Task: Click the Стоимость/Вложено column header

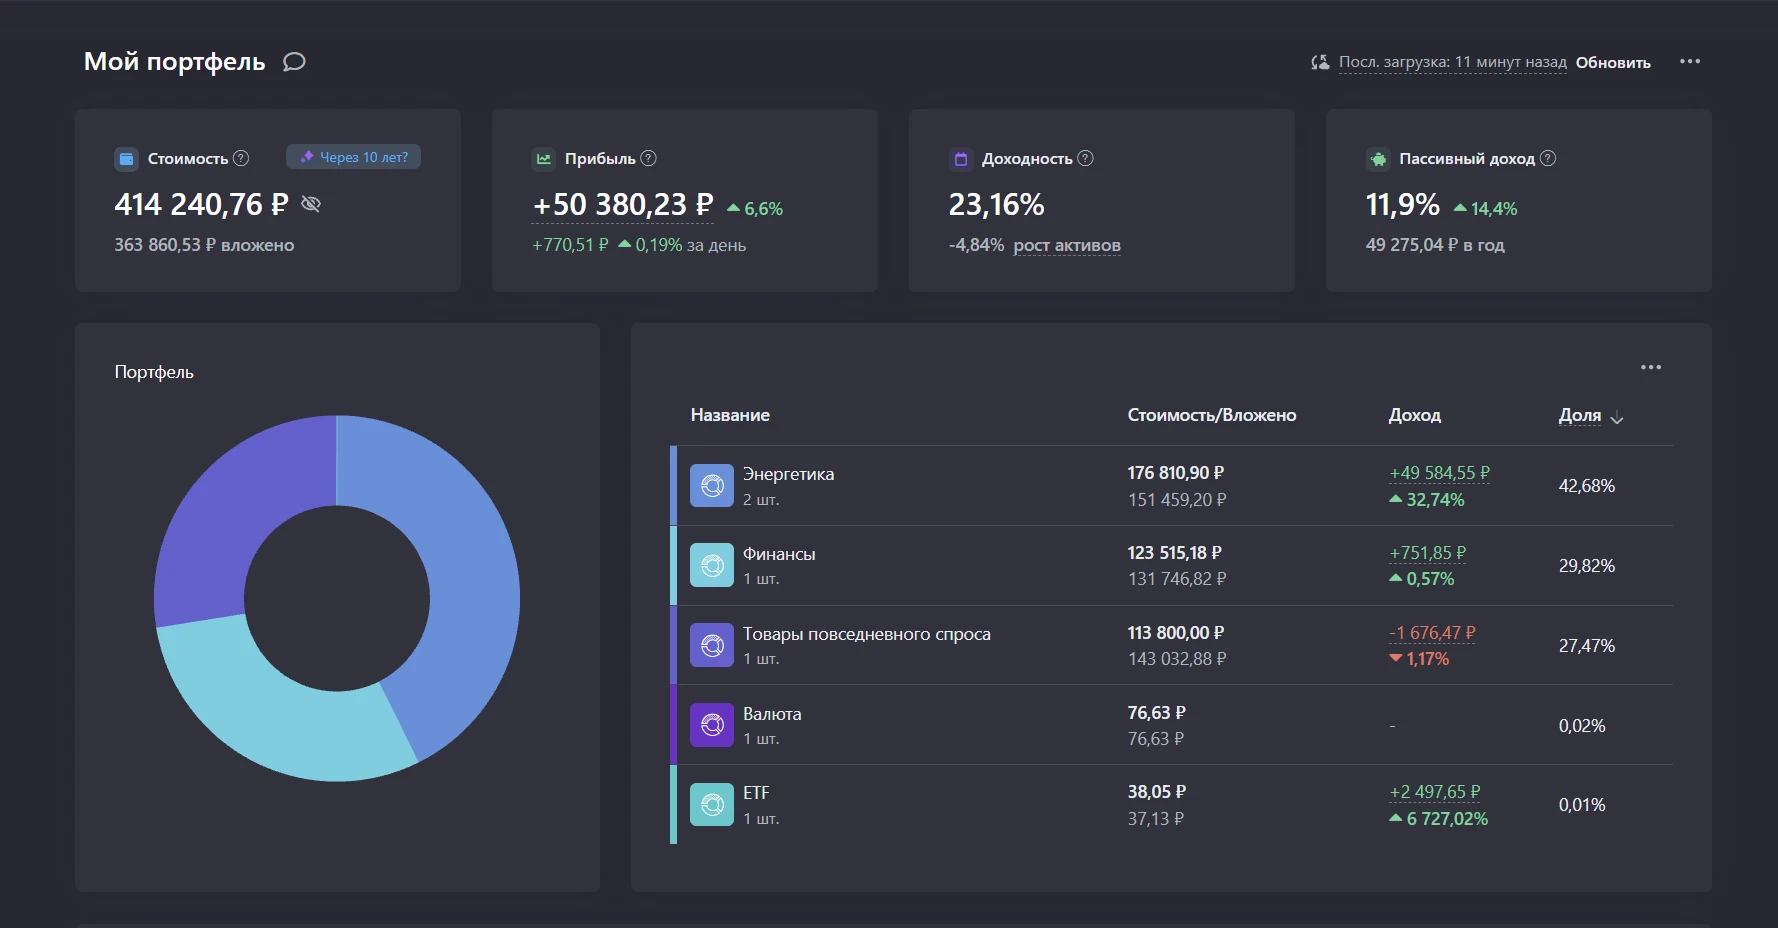Action: point(1212,415)
